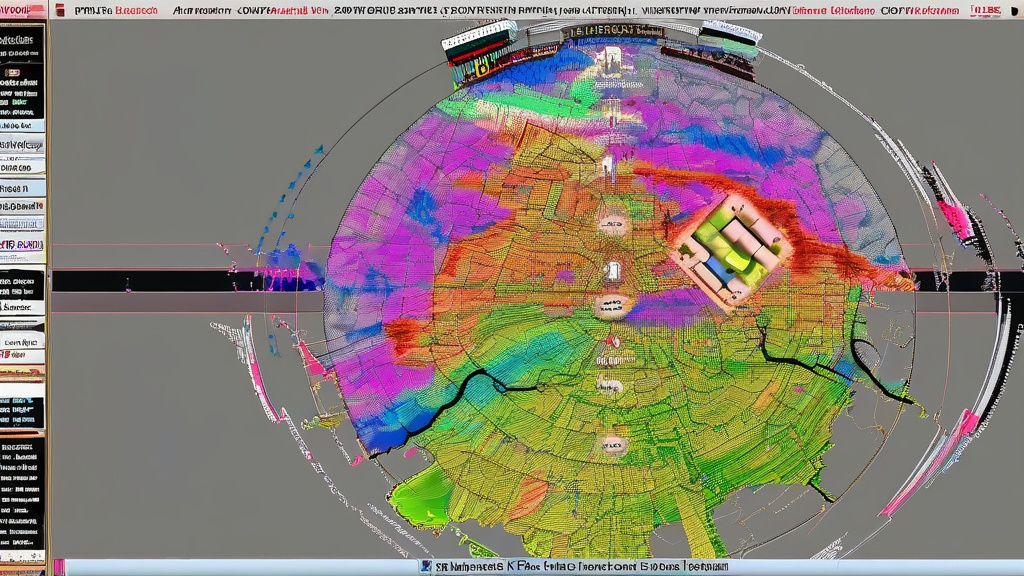
Task: Click the white rectangular marker at map center
Action: coord(613,270)
